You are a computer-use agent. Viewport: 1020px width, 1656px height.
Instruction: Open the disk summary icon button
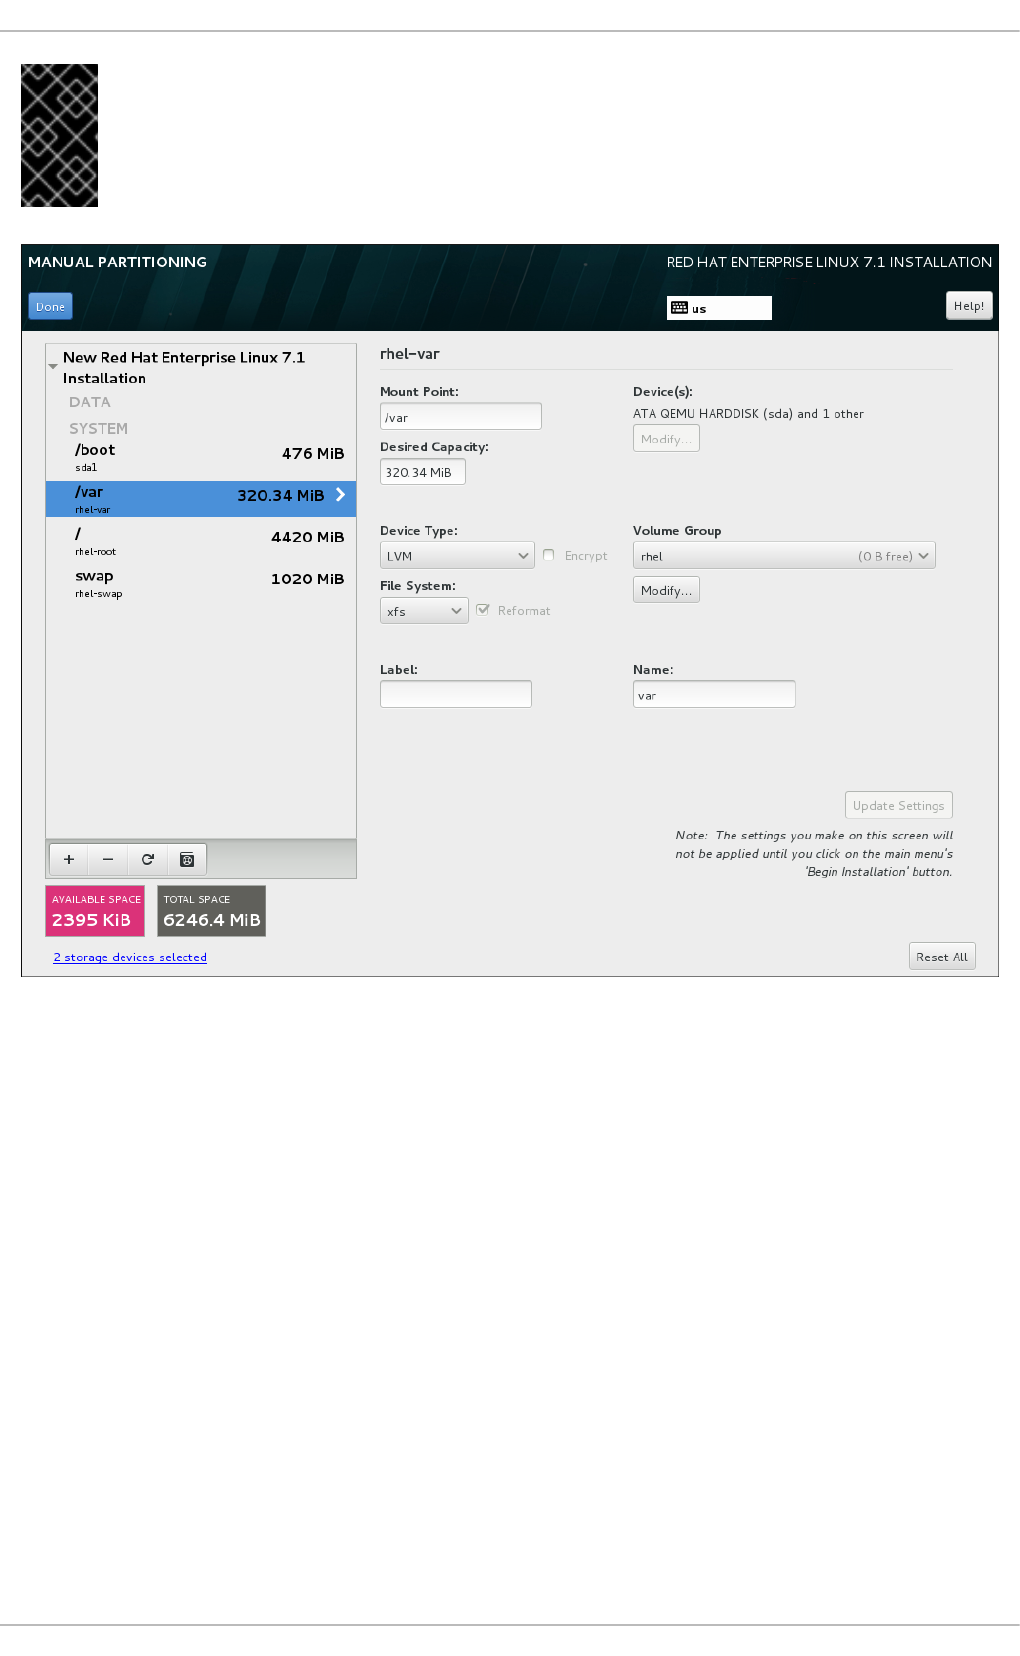pos(186,859)
